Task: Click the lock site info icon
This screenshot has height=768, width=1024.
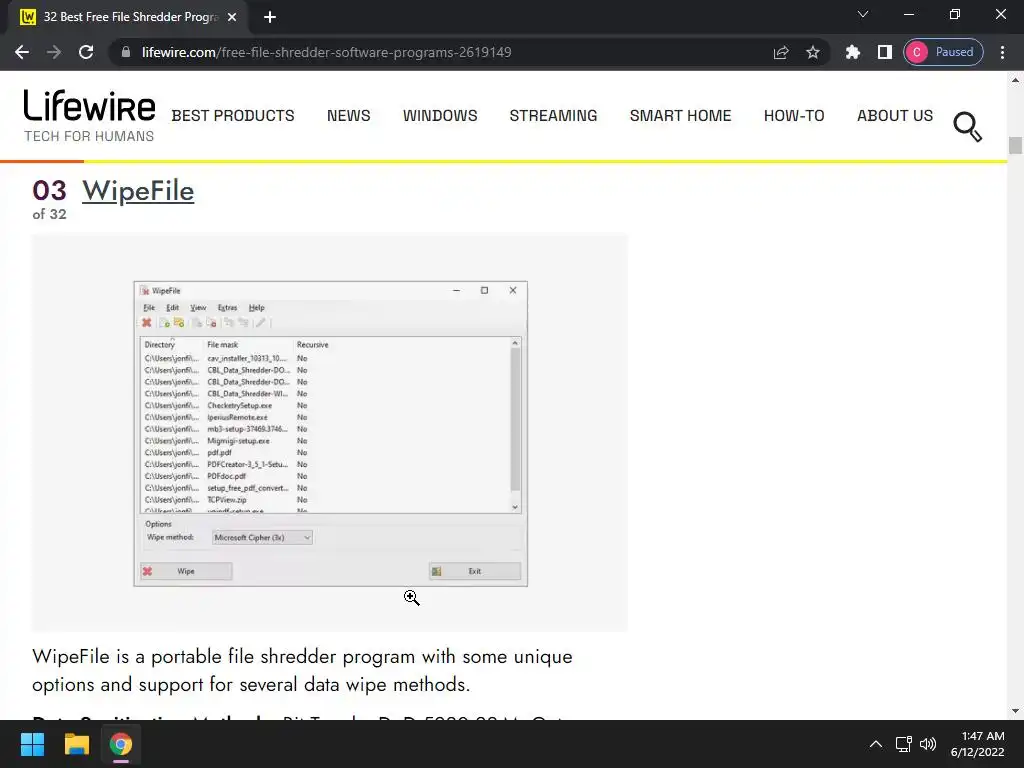Action: [x=126, y=52]
